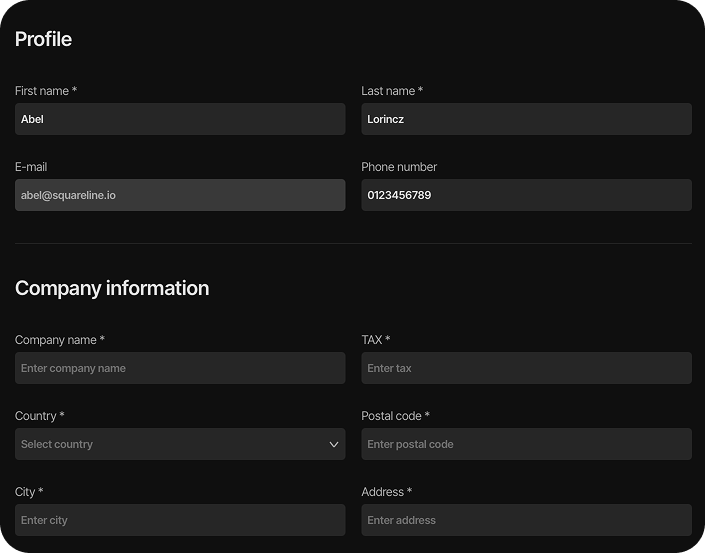Click the chevron arrow in Country selector
Image resolution: width=705 pixels, height=553 pixels.
334,445
